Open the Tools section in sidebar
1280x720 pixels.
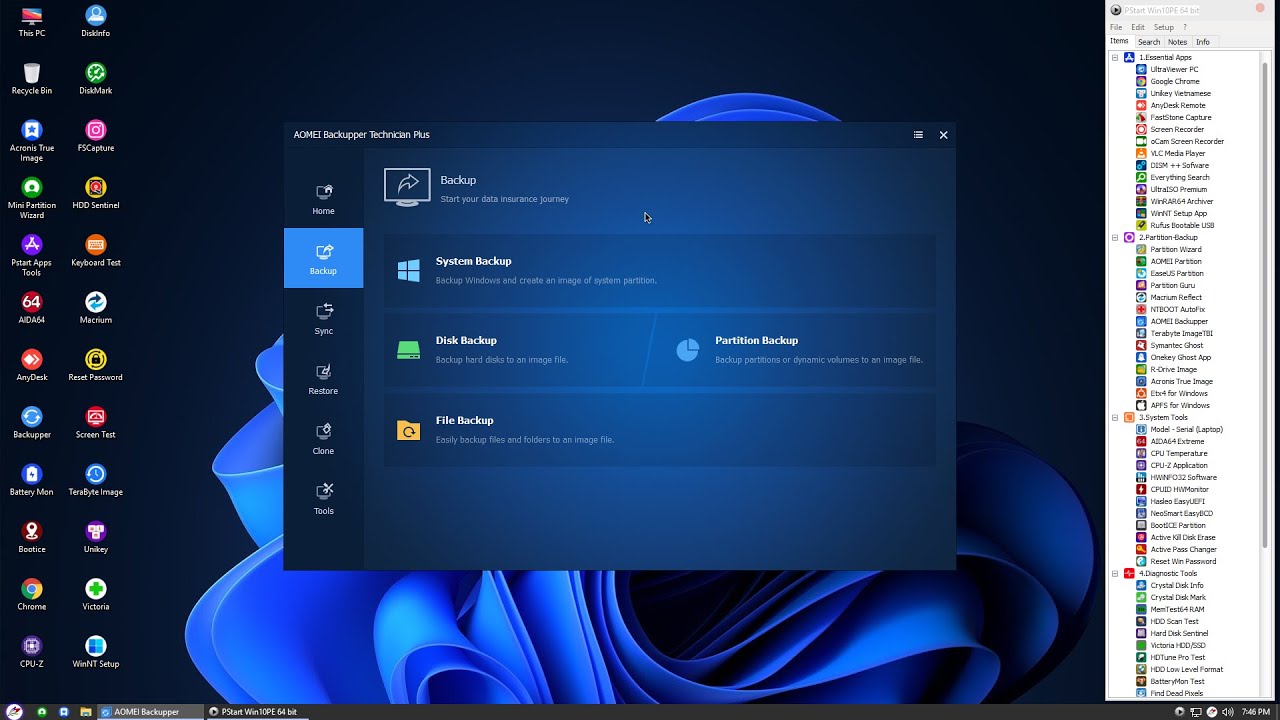click(323, 499)
